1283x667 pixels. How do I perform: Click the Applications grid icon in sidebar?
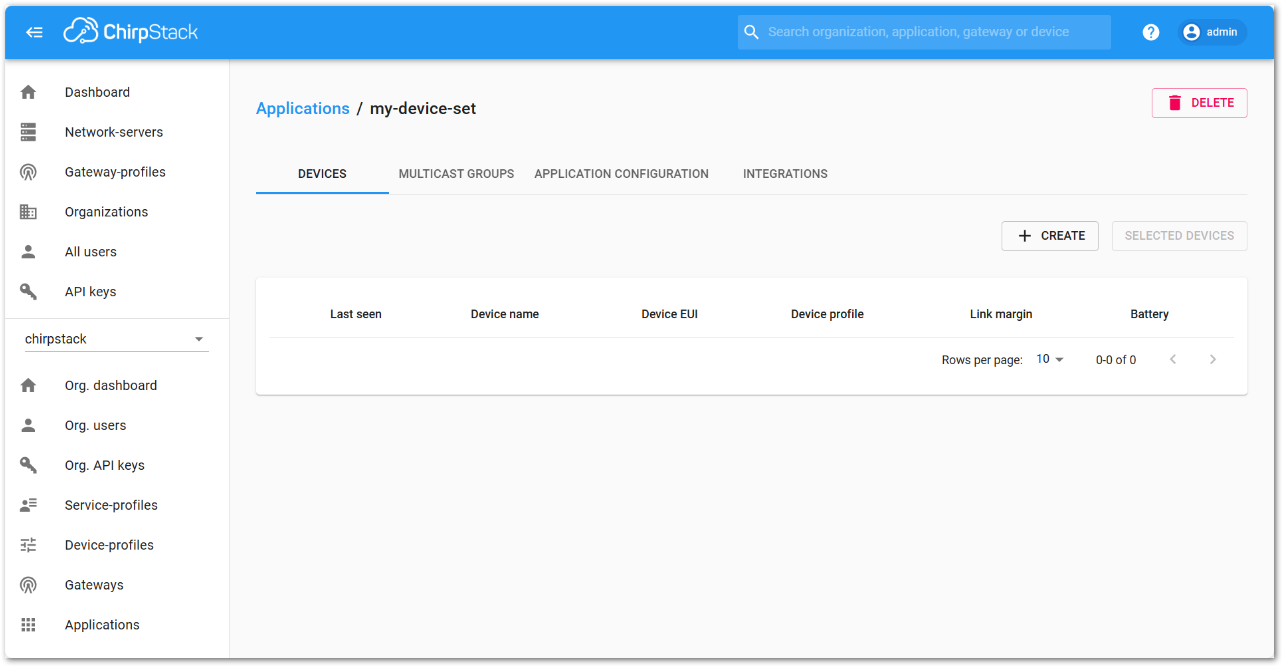28,625
